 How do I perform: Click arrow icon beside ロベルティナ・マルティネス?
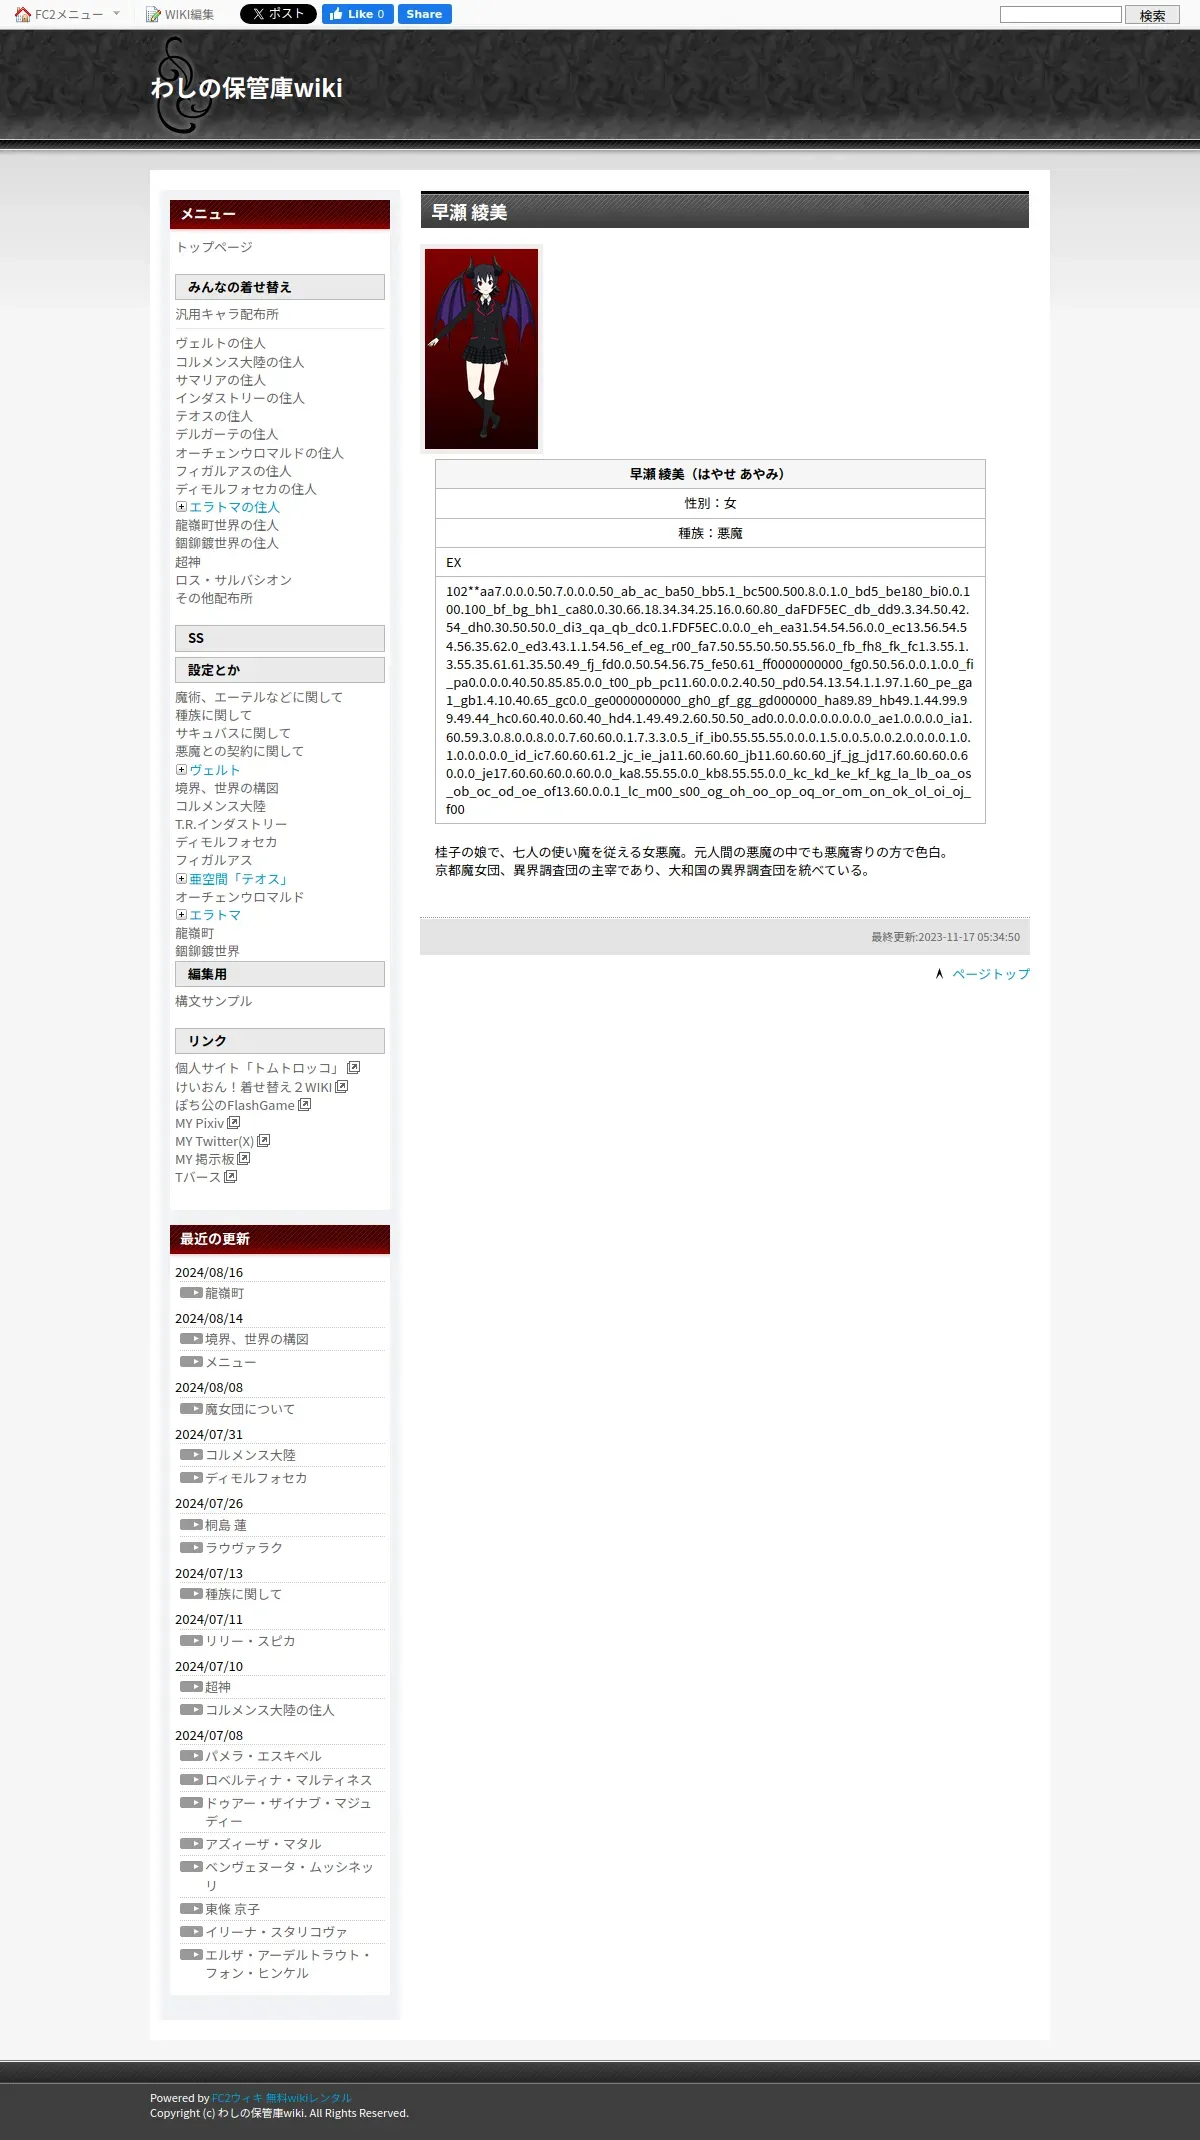(x=191, y=1779)
